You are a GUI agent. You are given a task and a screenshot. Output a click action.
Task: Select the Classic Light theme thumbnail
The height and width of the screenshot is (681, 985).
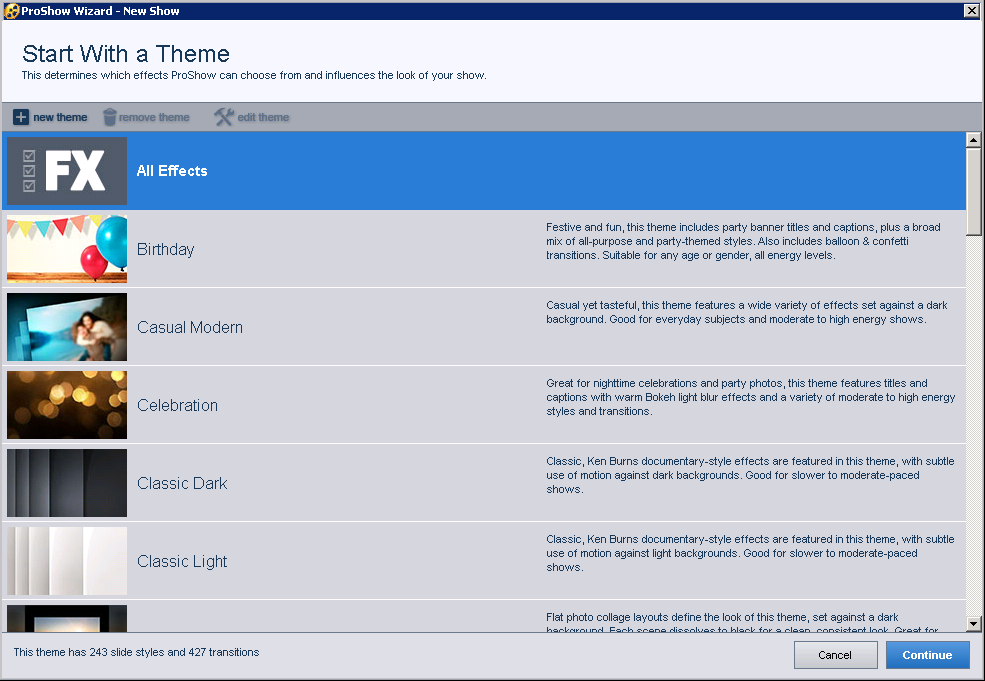pyautogui.click(x=67, y=561)
